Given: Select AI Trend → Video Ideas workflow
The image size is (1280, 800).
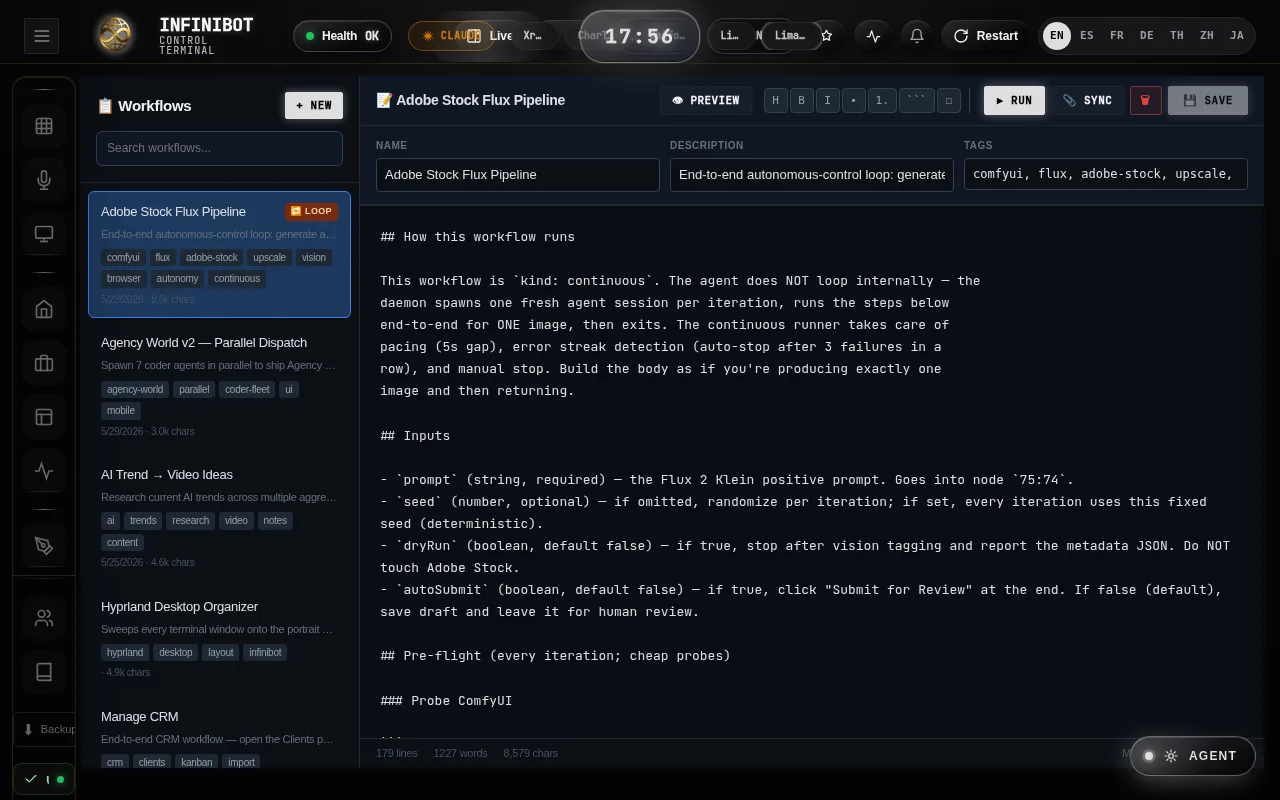Looking at the screenshot, I should pos(219,520).
